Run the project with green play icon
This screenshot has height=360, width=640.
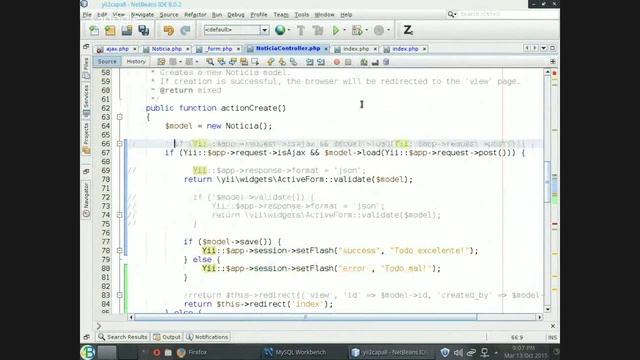pyautogui.click(x=336, y=30)
